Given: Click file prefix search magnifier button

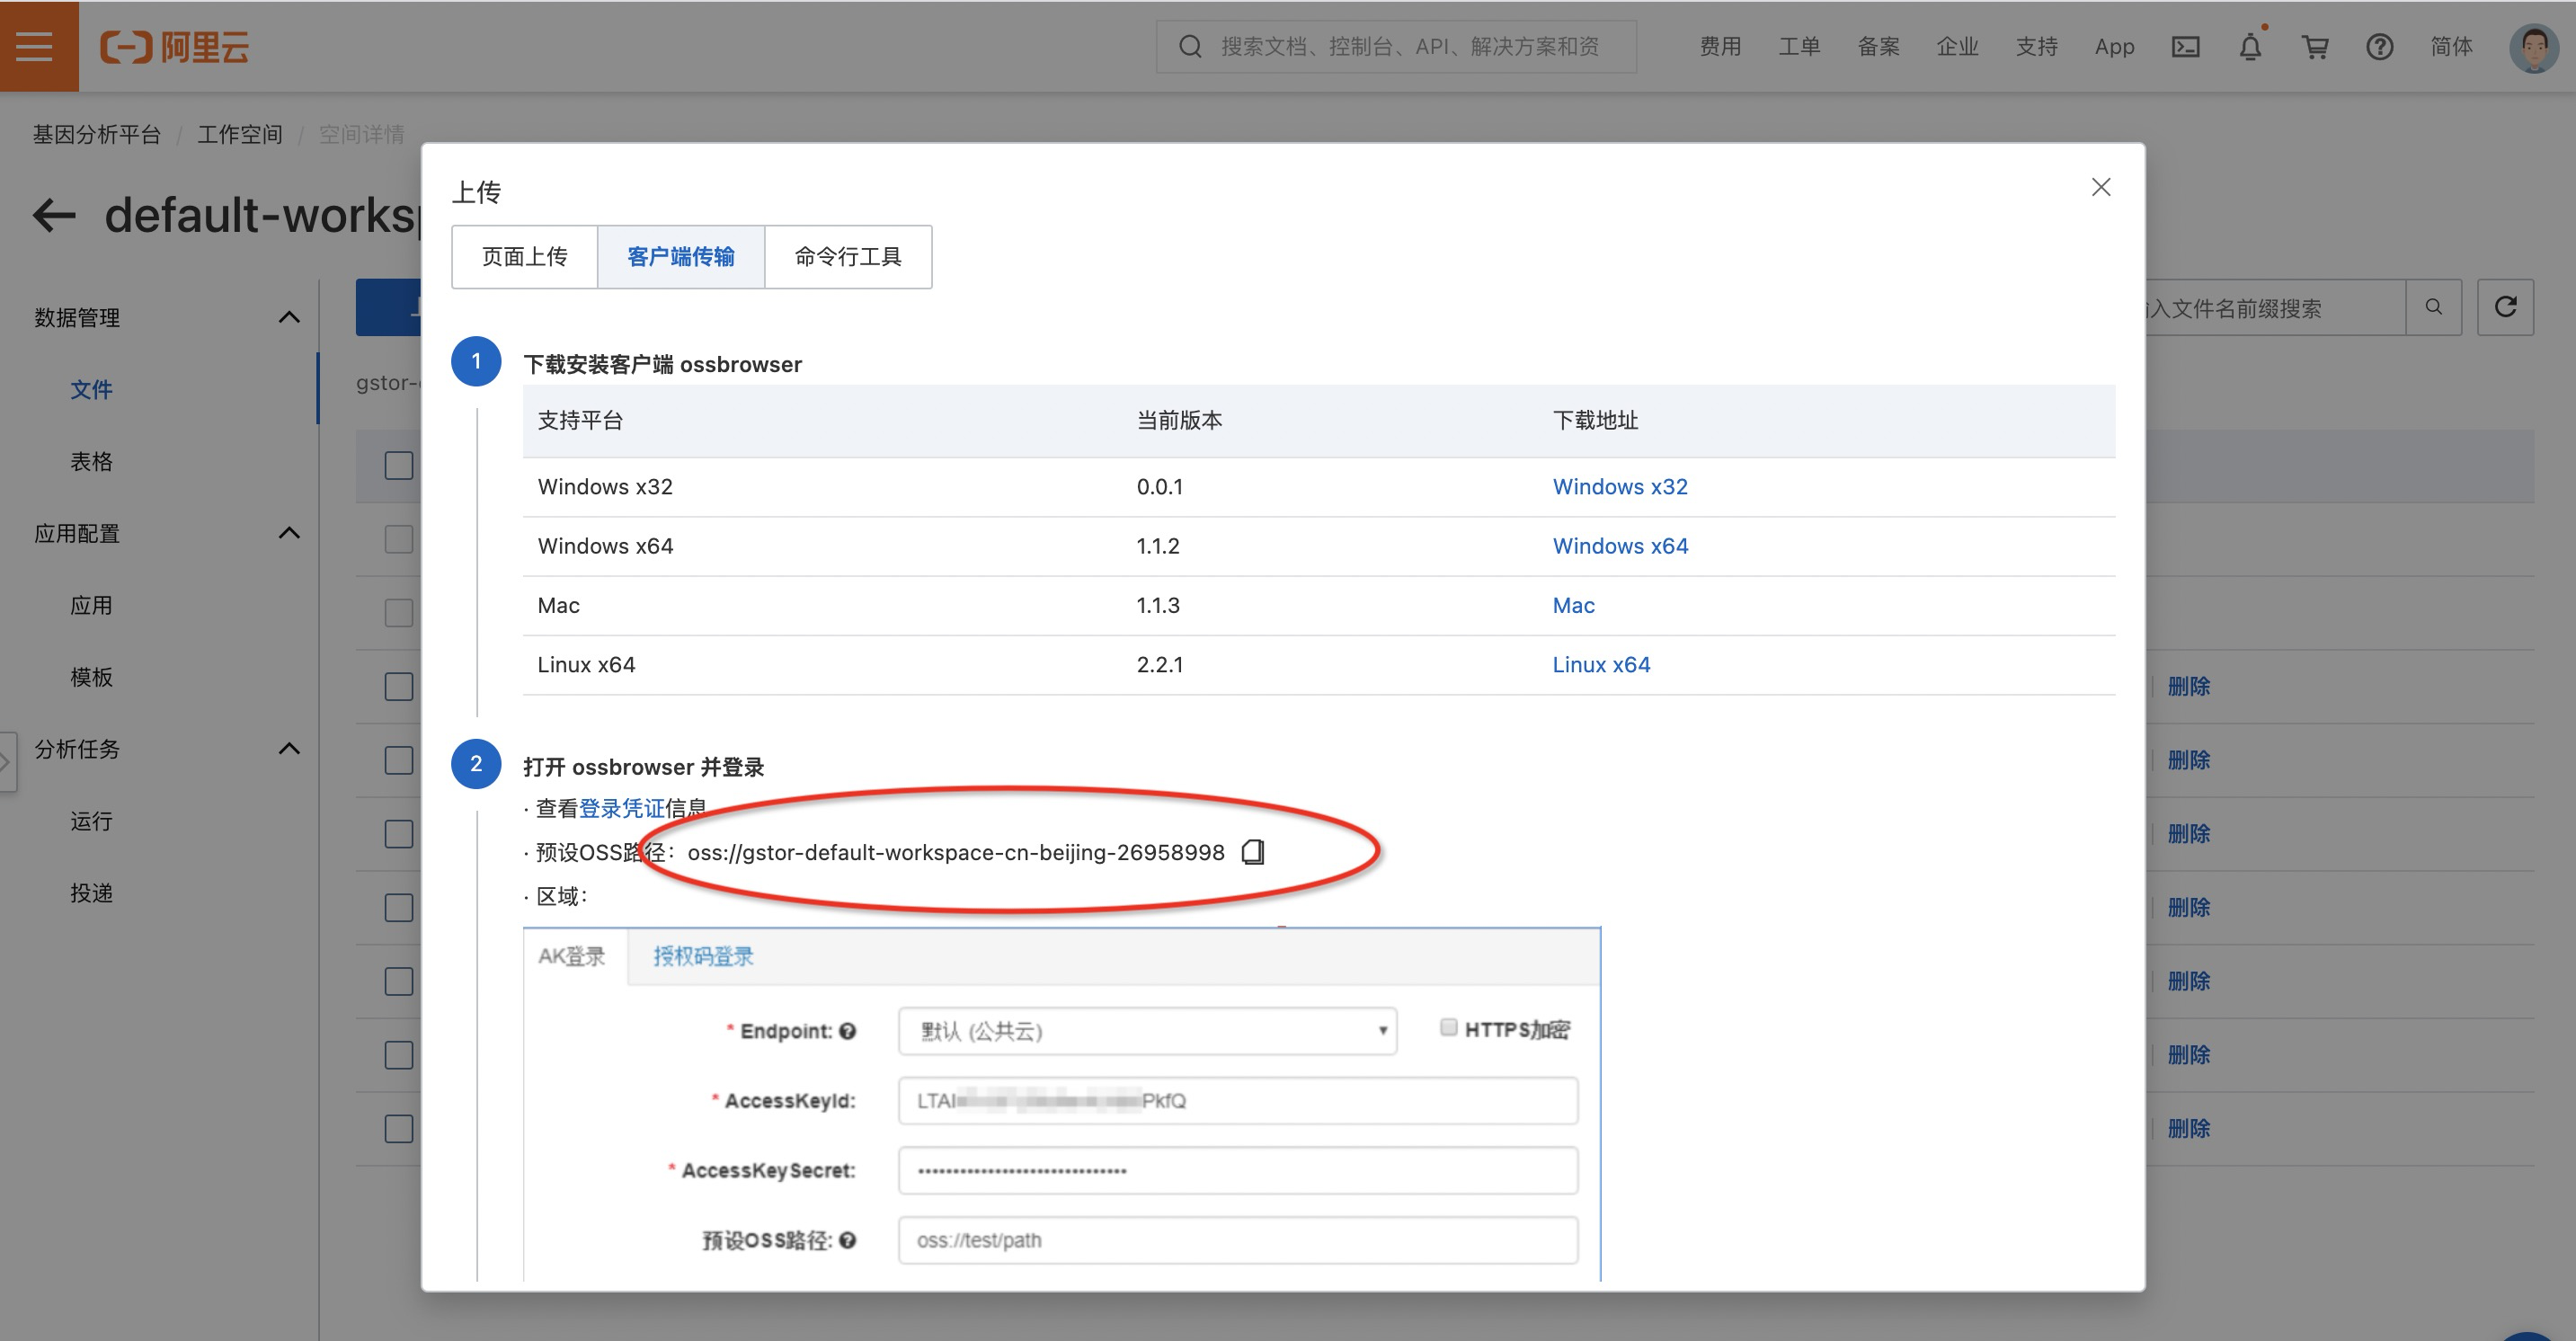Looking at the screenshot, I should [x=2434, y=307].
